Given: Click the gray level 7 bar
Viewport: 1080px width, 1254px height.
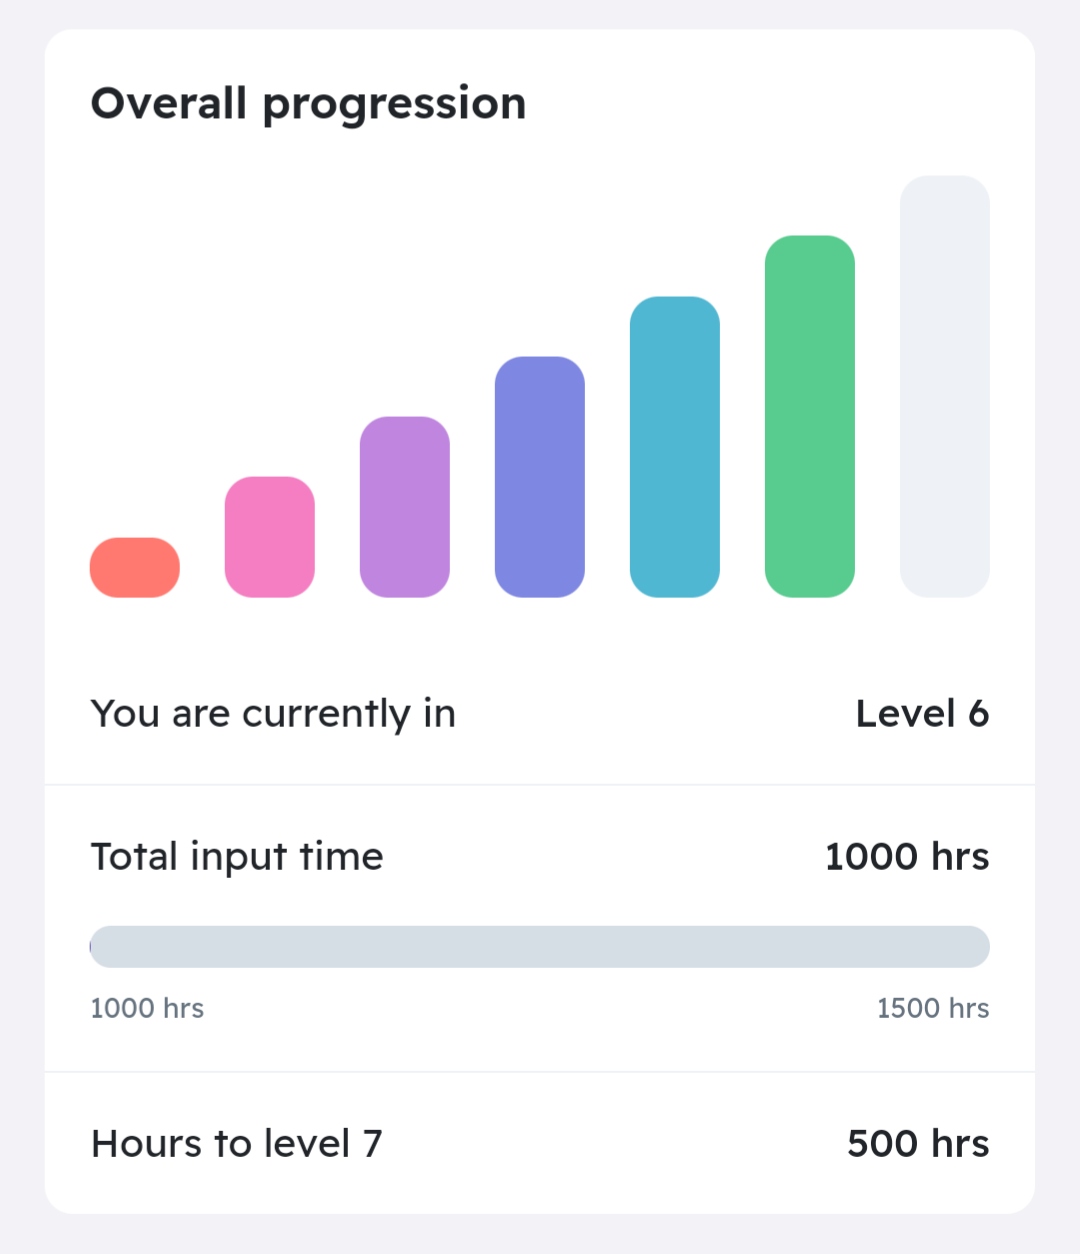Looking at the screenshot, I should (x=945, y=386).
